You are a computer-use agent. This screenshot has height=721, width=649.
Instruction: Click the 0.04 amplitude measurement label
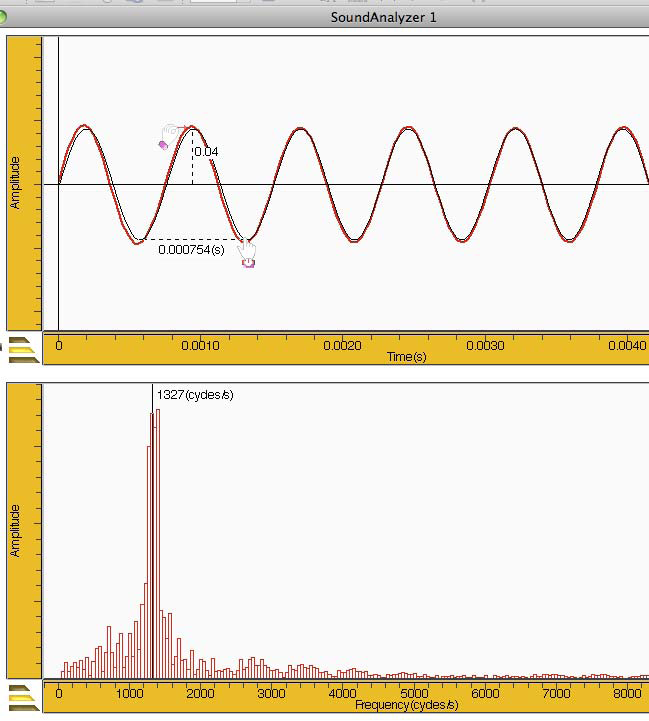pos(206,152)
